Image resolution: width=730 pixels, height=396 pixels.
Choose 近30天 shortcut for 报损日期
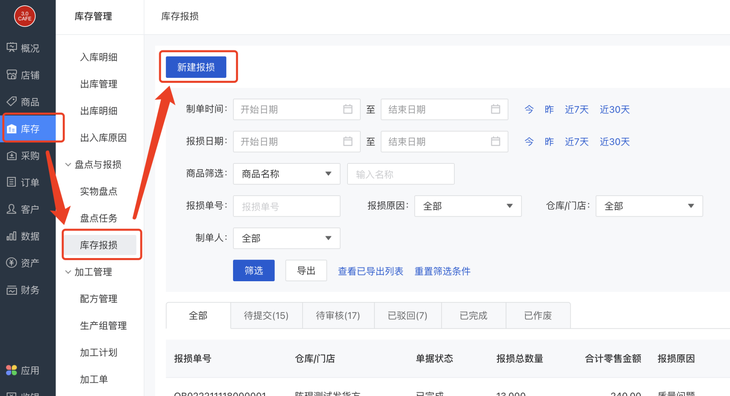[x=615, y=141]
